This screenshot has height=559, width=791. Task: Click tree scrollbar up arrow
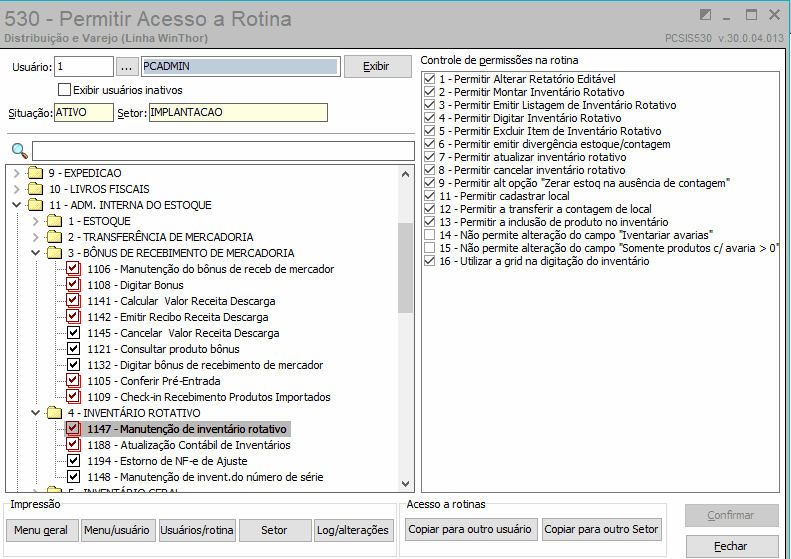click(x=405, y=175)
